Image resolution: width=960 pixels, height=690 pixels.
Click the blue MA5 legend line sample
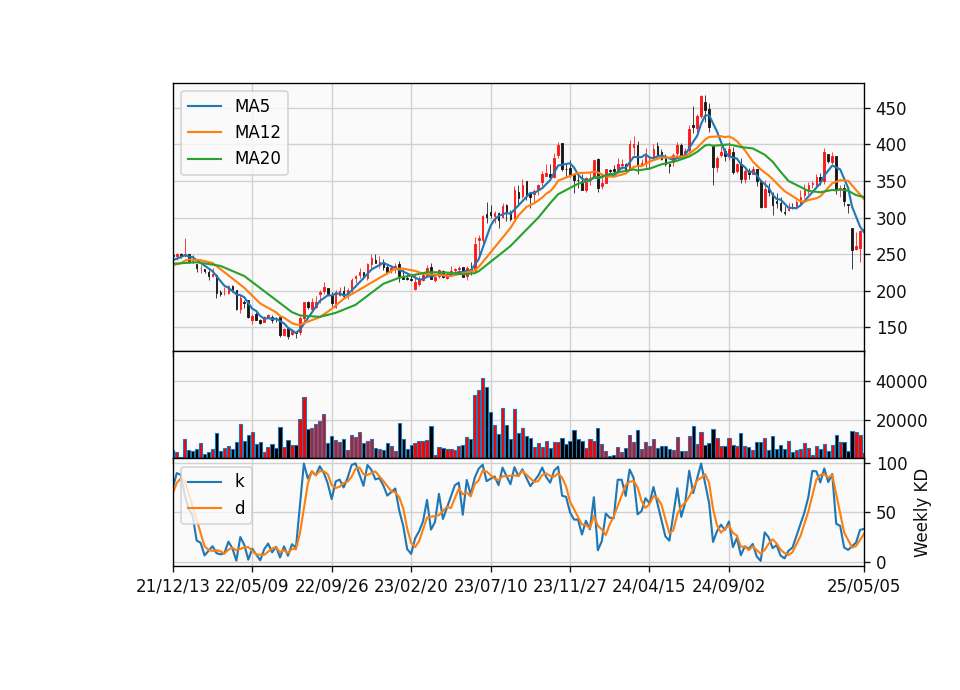pos(204,106)
